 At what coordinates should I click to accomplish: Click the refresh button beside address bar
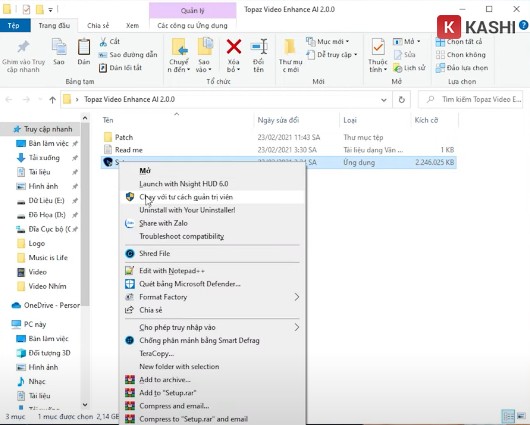coord(402,100)
